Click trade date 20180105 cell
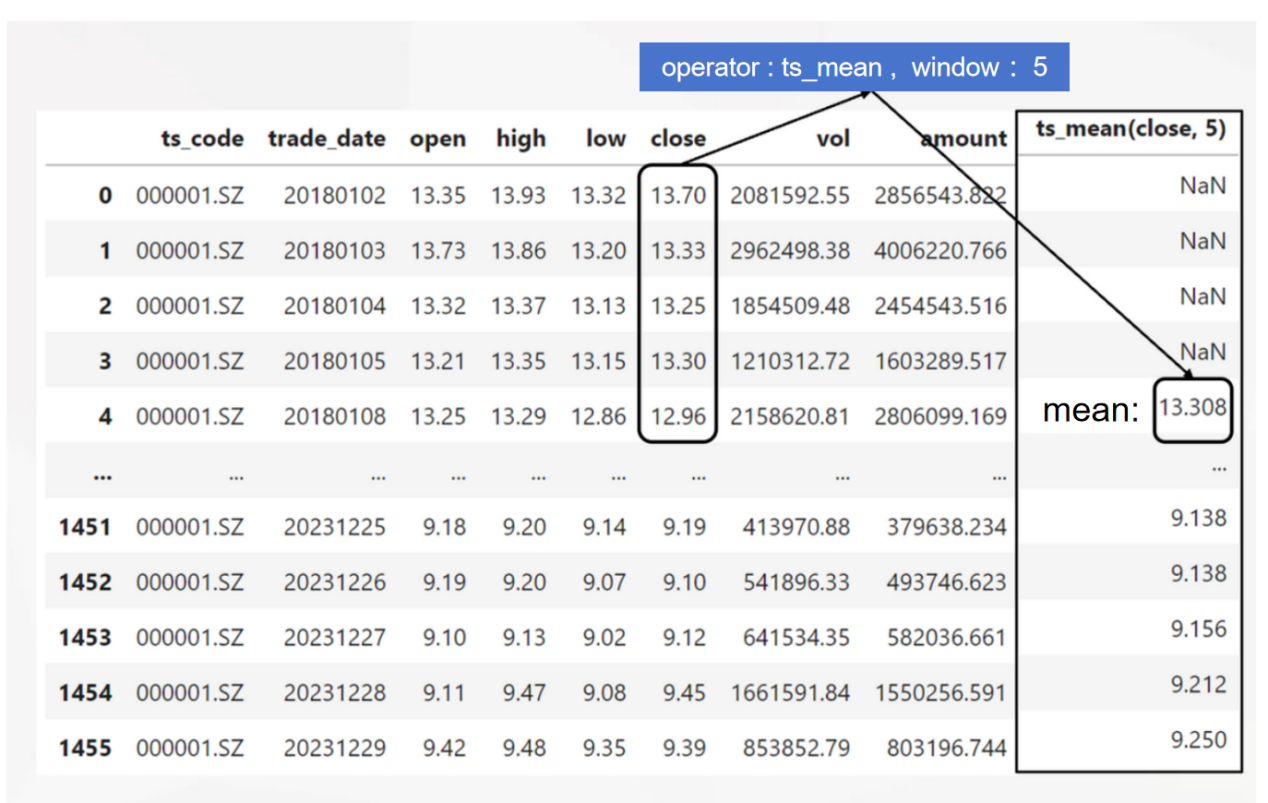Viewport: 1268px width, 803px height. pyautogui.click(x=334, y=361)
